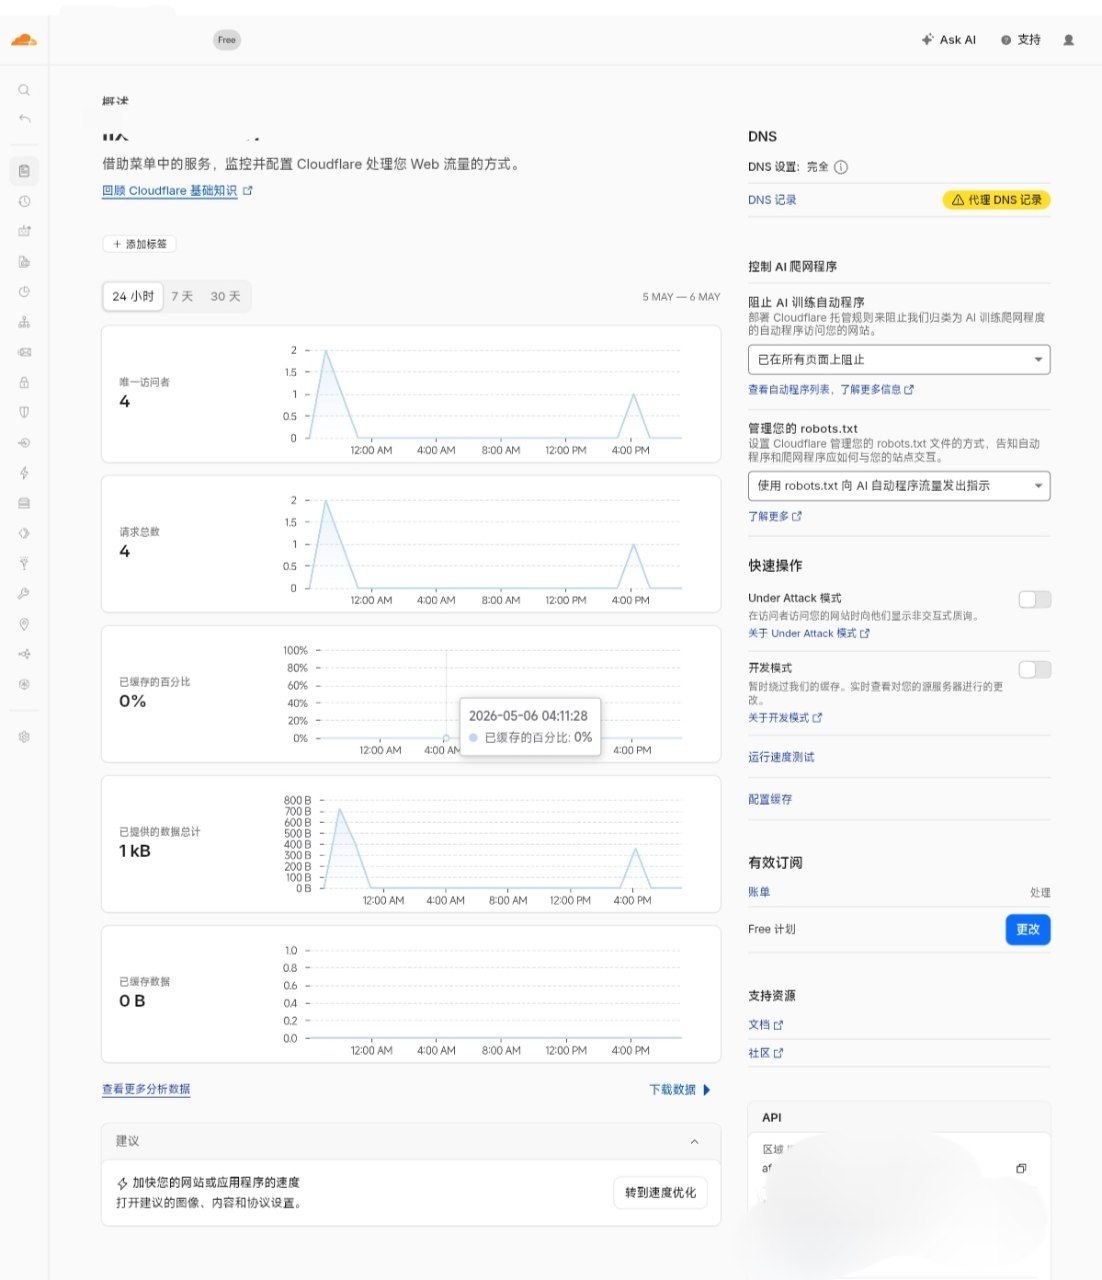Open the security shield sidebar icon
The height and width of the screenshot is (1280, 1102).
point(24,412)
